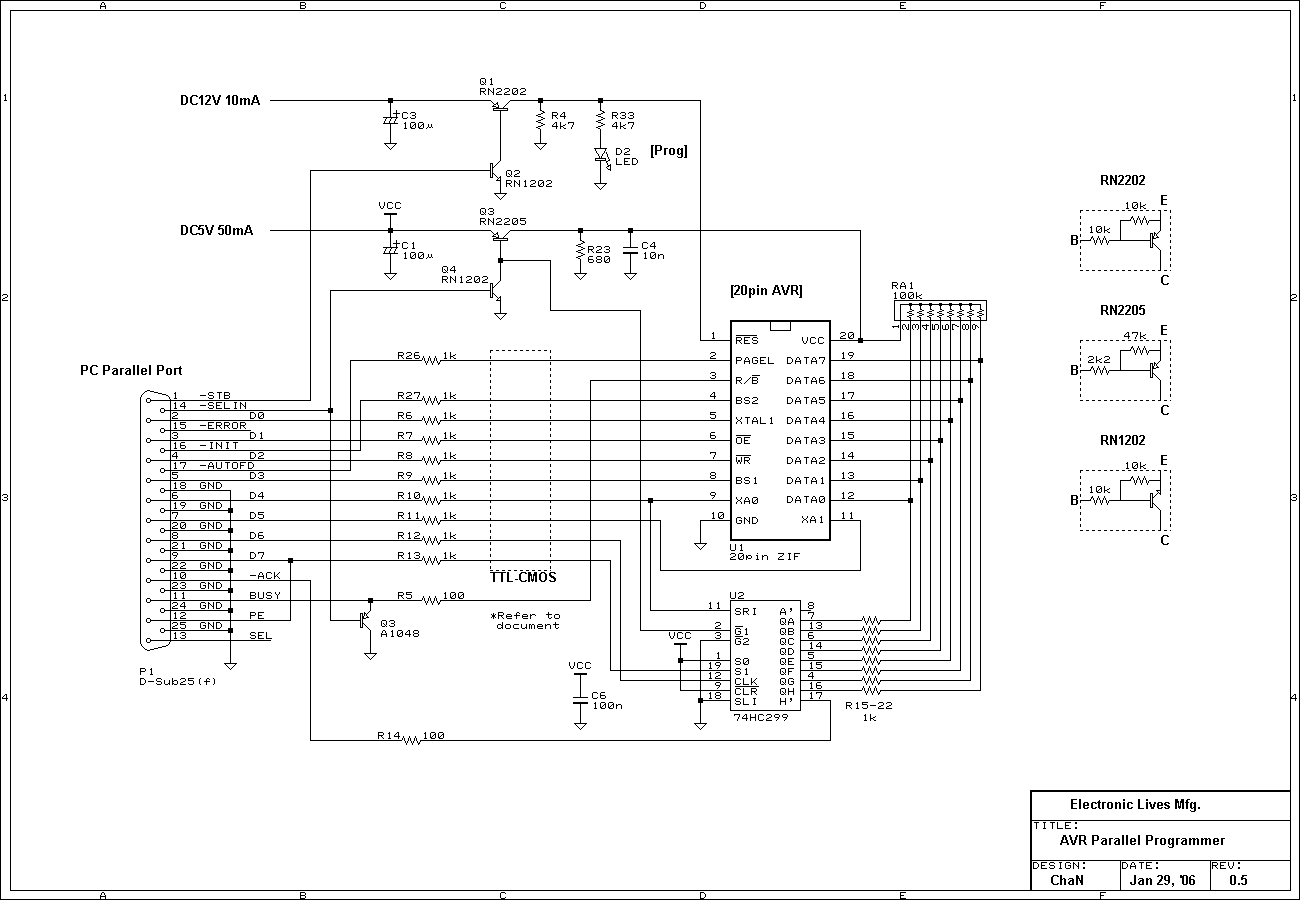
Task: Select the R4 4k7 resistor
Action: click(x=540, y=121)
